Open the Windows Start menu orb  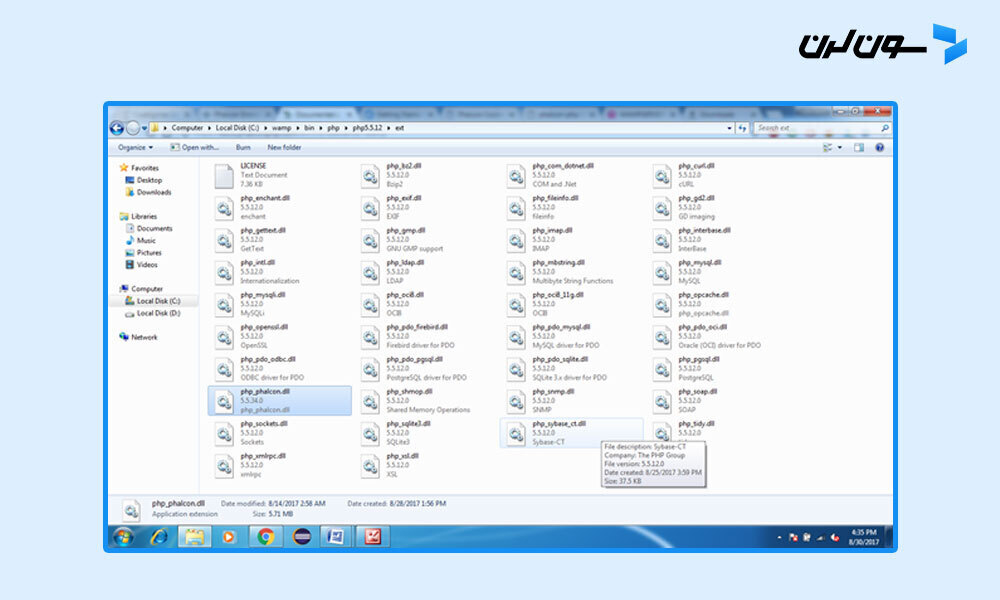(123, 537)
